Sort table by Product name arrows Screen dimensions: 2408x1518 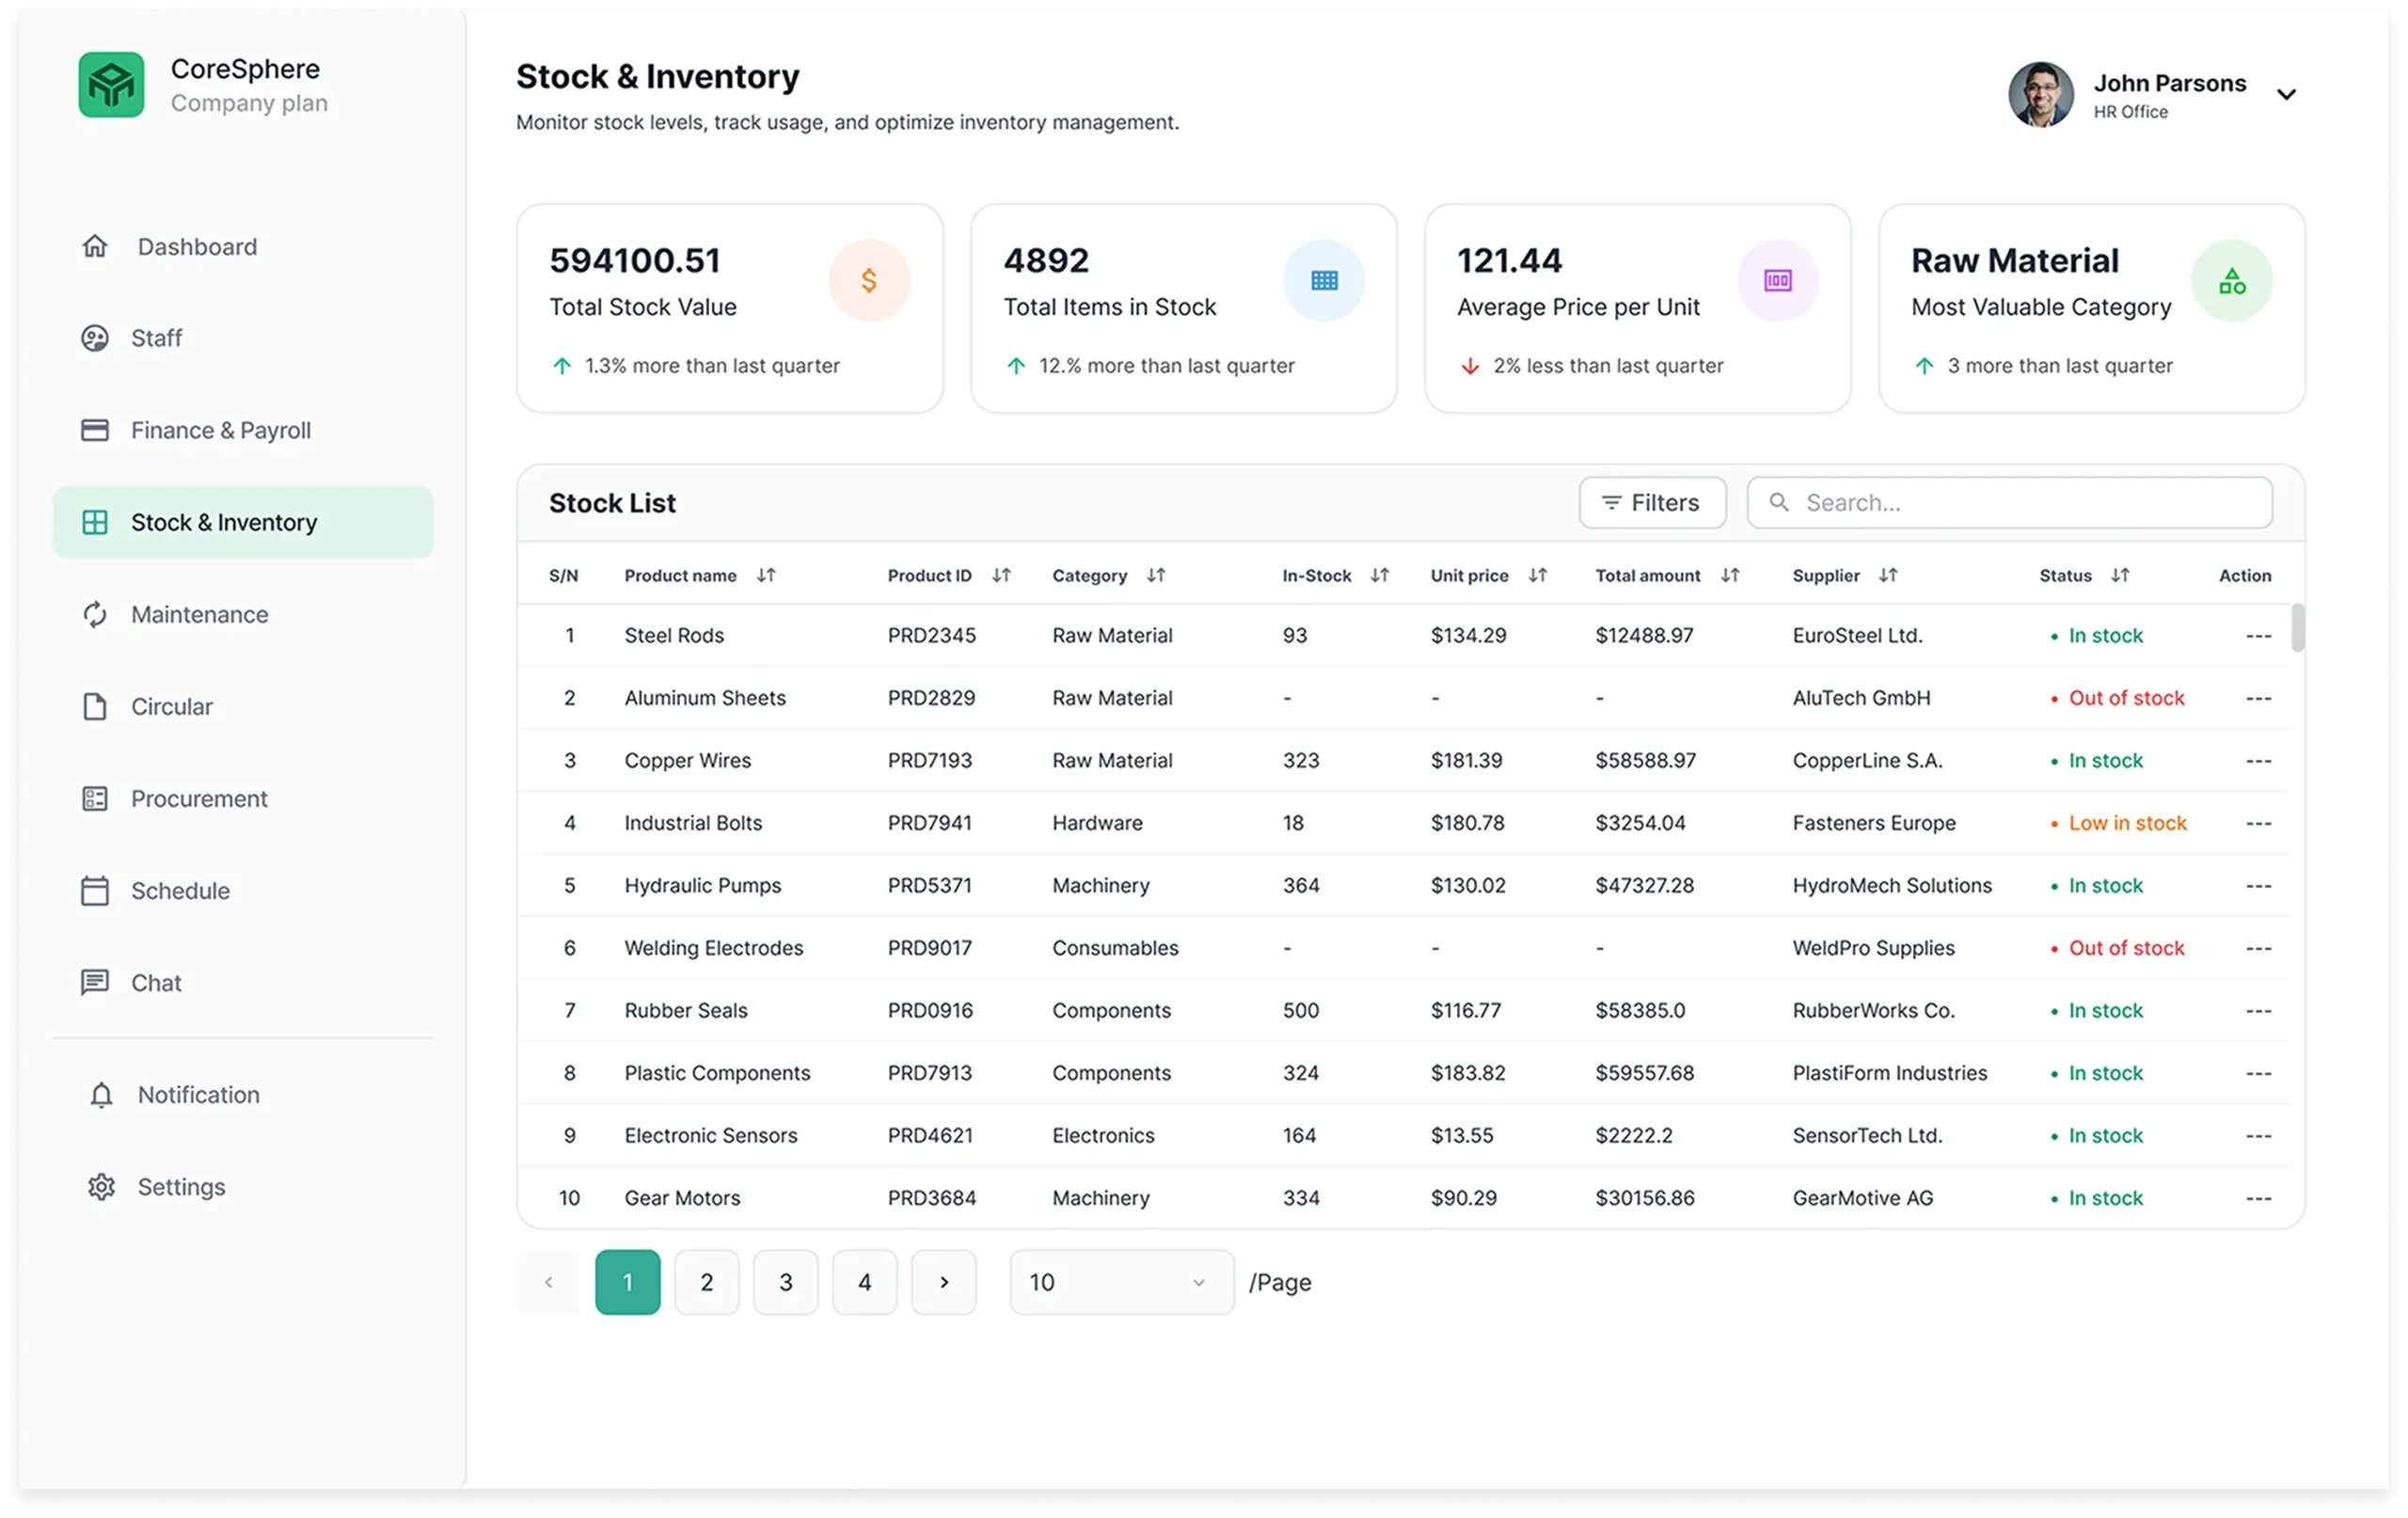[766, 575]
